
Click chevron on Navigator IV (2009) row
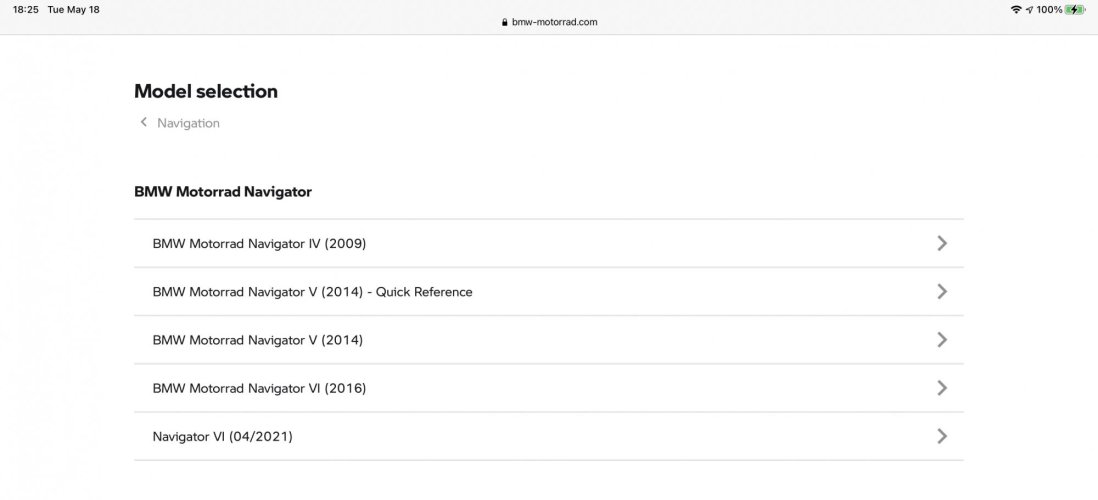(942, 243)
